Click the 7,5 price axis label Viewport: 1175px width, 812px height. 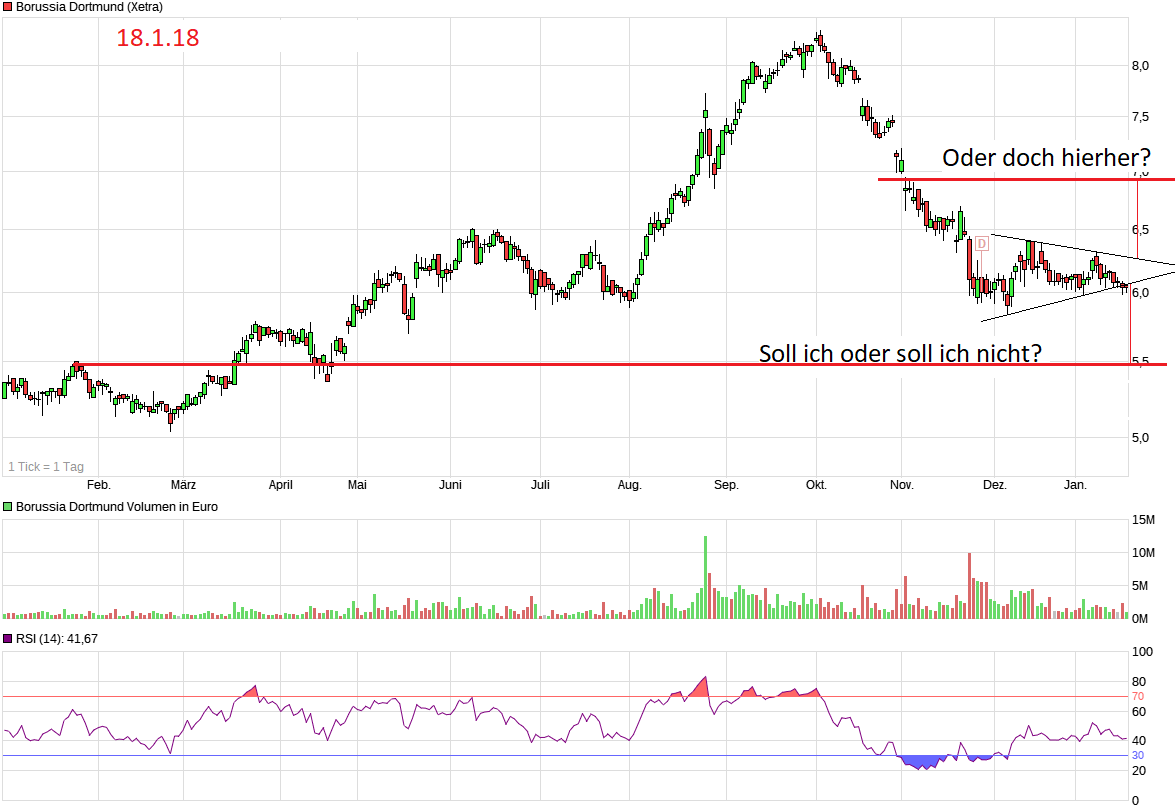click(x=1141, y=117)
